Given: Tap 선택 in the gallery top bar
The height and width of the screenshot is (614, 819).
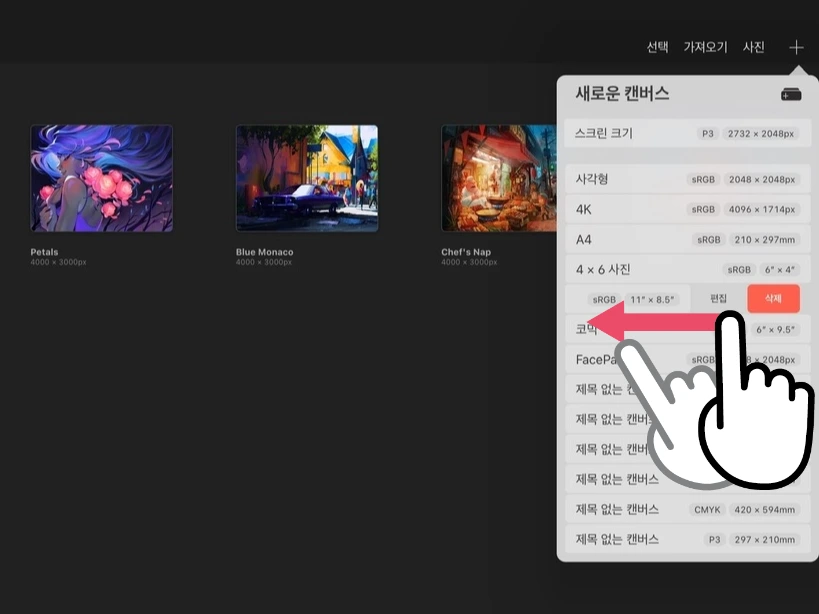Looking at the screenshot, I should [x=657, y=47].
